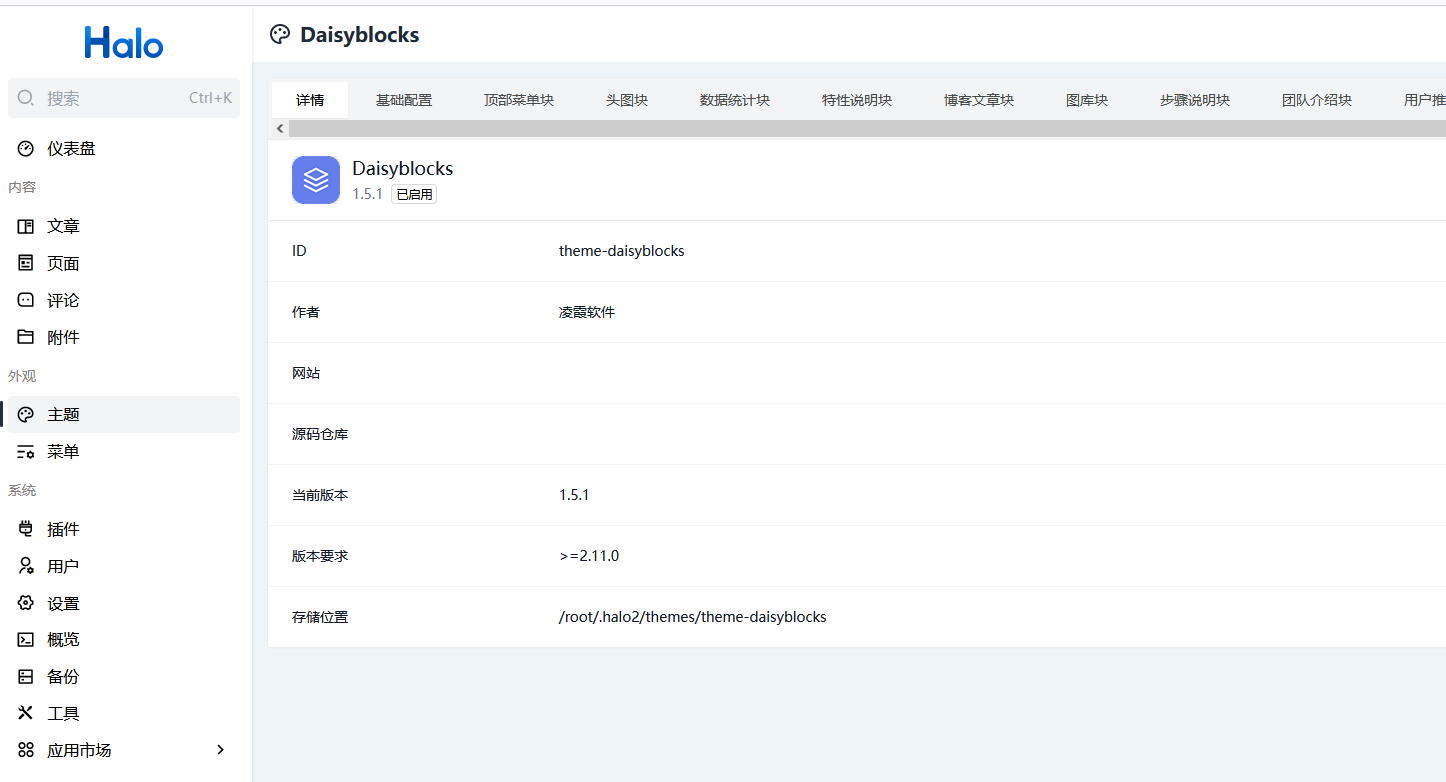Screen dimensions: 1446x782
Task: Go to the 数据统计块 tab
Action: (735, 100)
